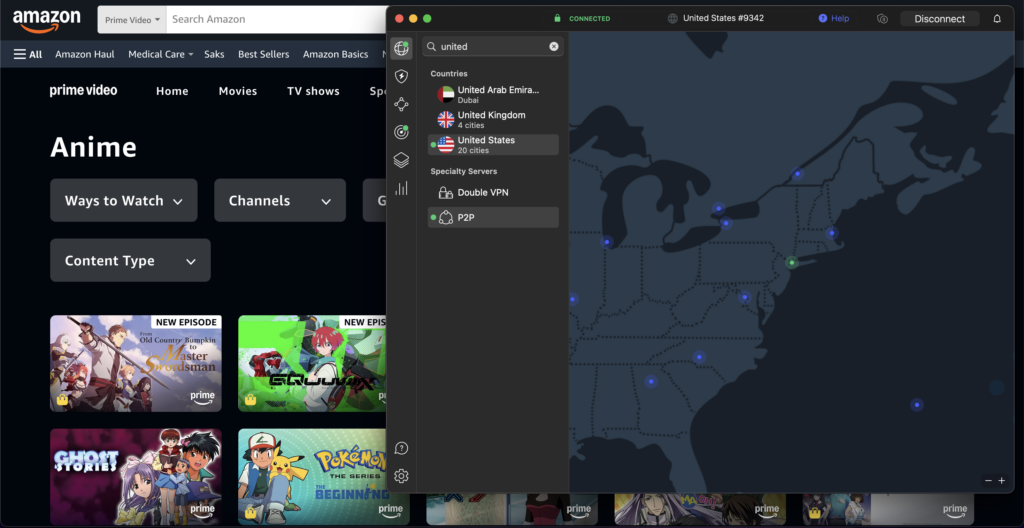Image resolution: width=1024 pixels, height=528 pixels.
Task: Open the countries globe tab in NordVPN sidebar
Action: coord(401,48)
